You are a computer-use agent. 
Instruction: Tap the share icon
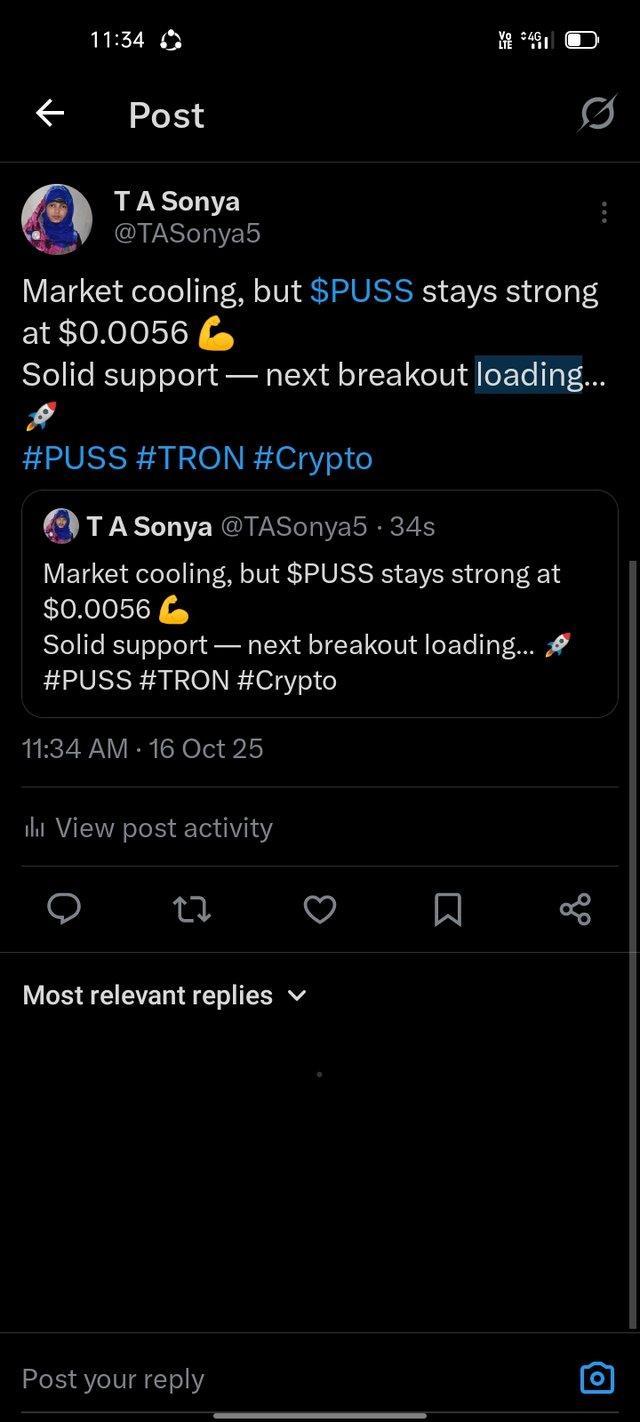pos(575,909)
